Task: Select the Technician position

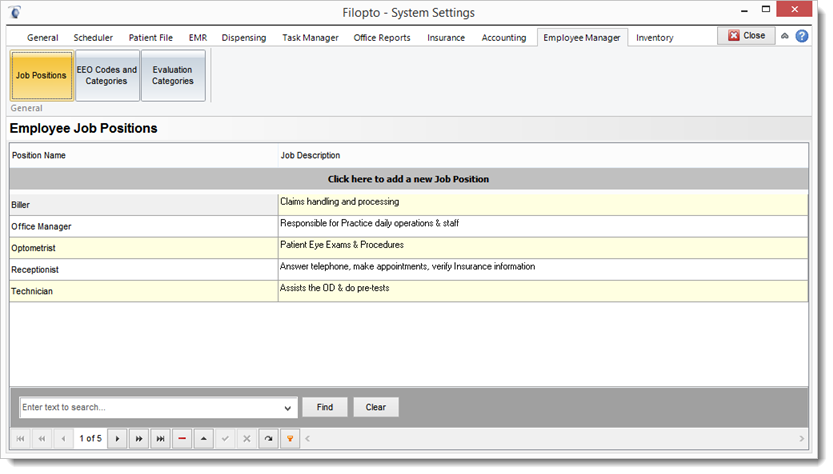Action: coord(143,291)
